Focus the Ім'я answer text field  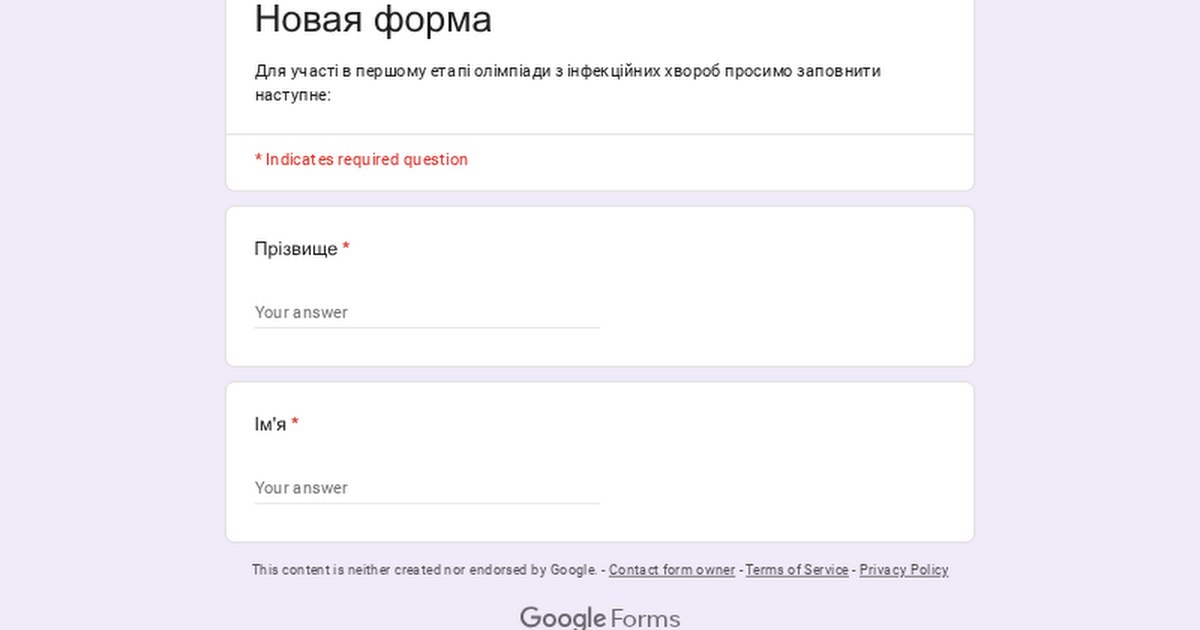coord(426,488)
